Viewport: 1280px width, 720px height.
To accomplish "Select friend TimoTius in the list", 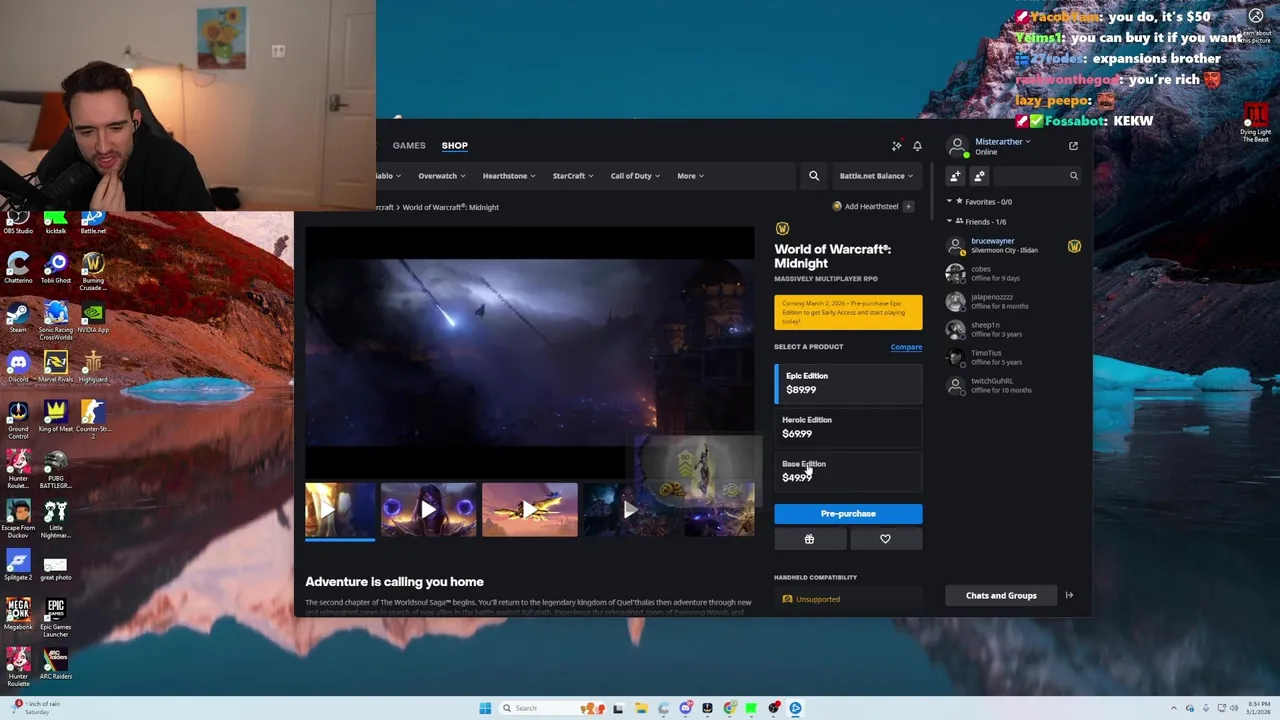I will point(1013,357).
